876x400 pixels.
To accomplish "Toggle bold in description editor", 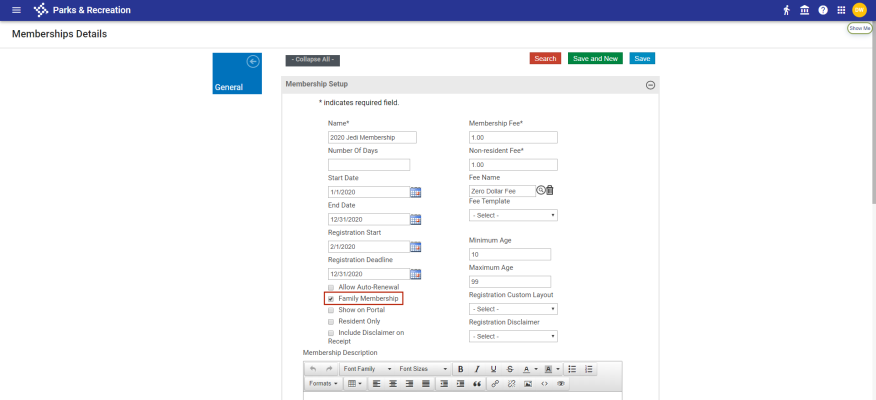I will pos(460,369).
